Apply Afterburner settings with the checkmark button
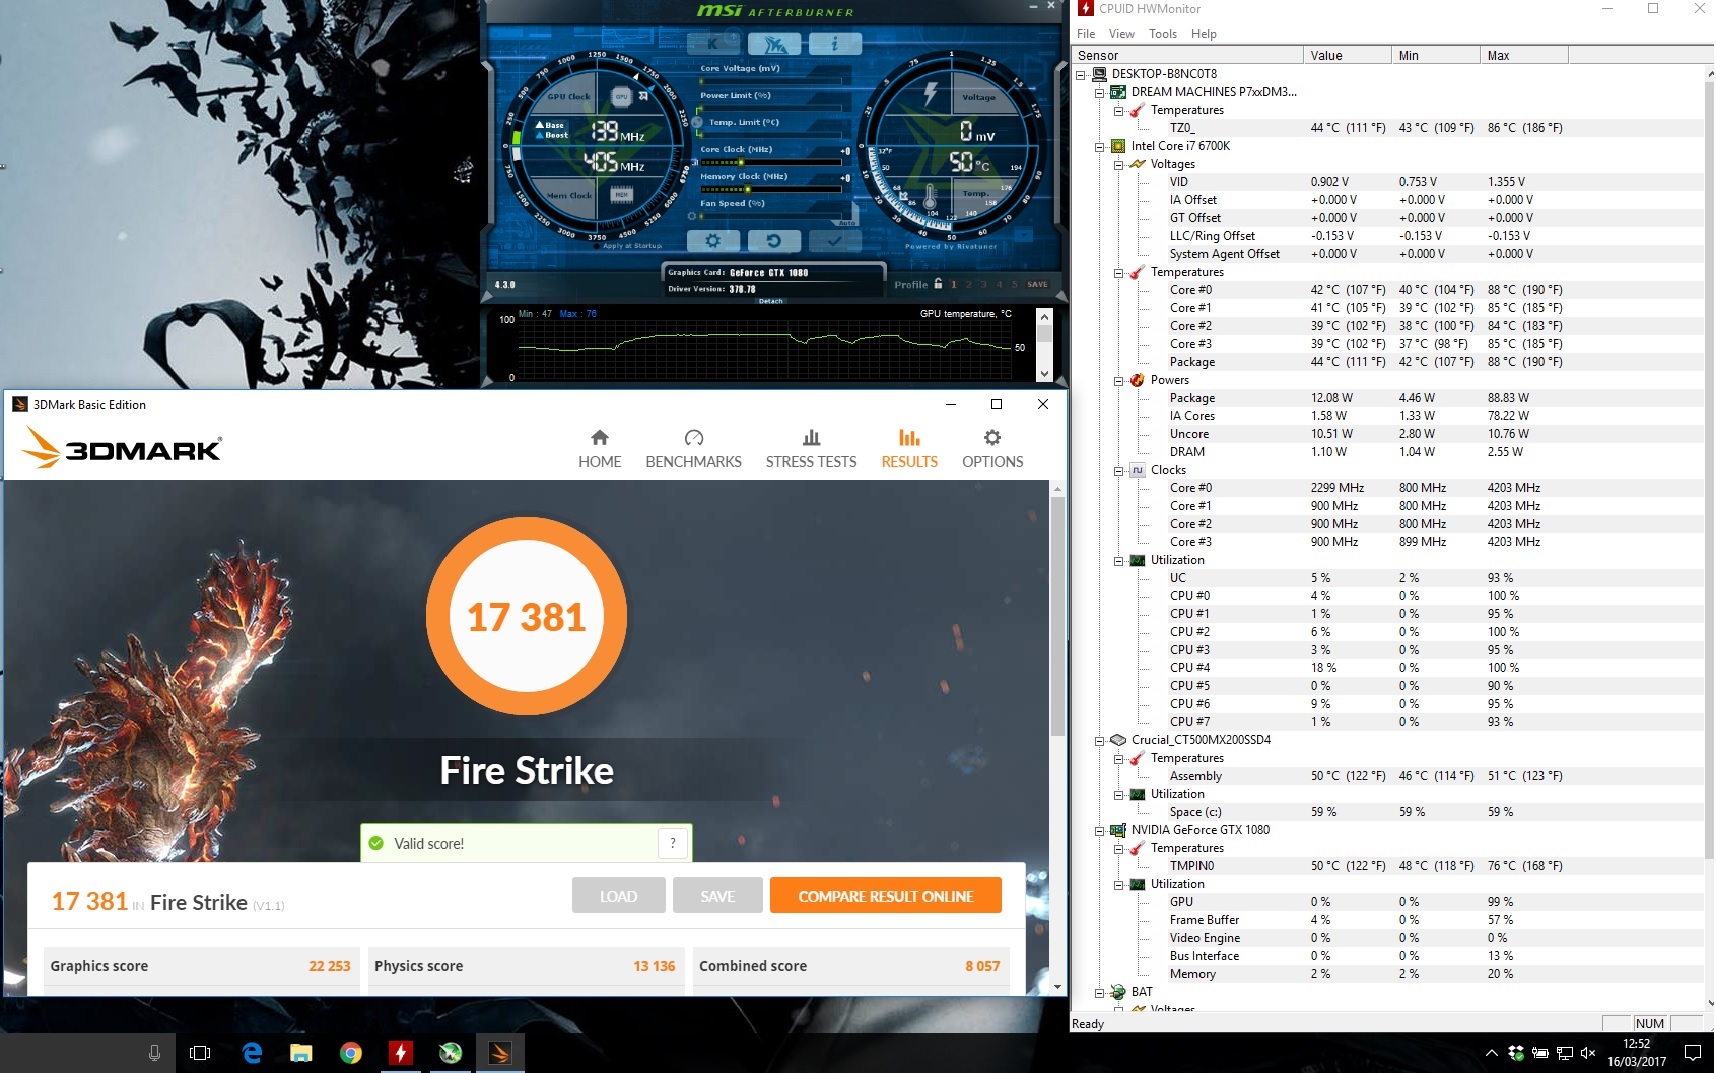 tap(835, 241)
